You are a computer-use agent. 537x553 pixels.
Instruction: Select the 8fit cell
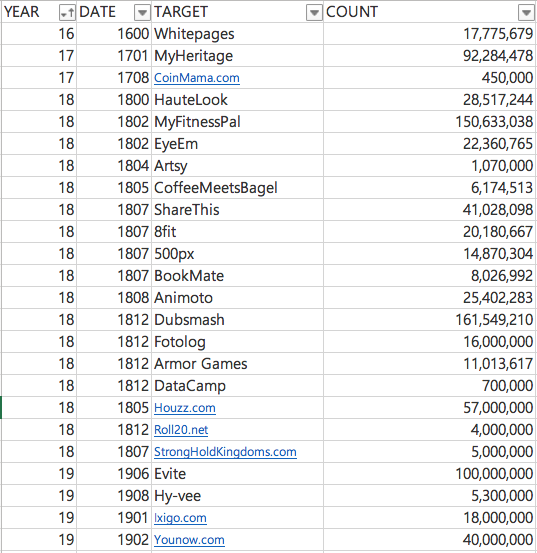pos(238,232)
